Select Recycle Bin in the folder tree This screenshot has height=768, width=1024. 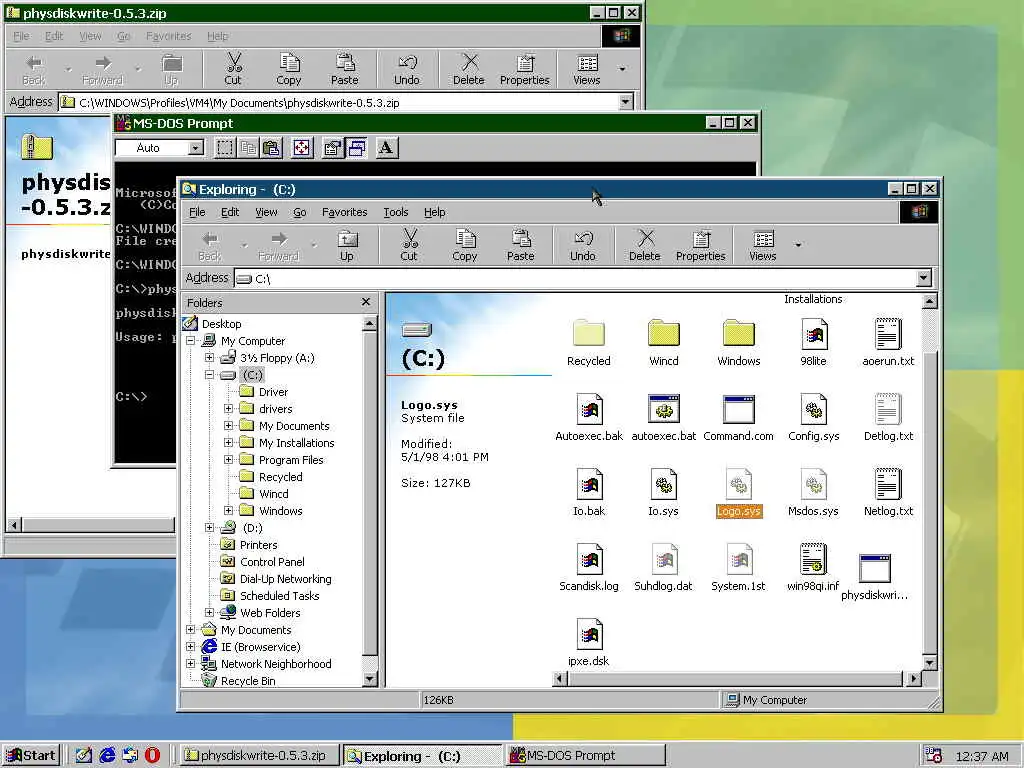coord(248,680)
